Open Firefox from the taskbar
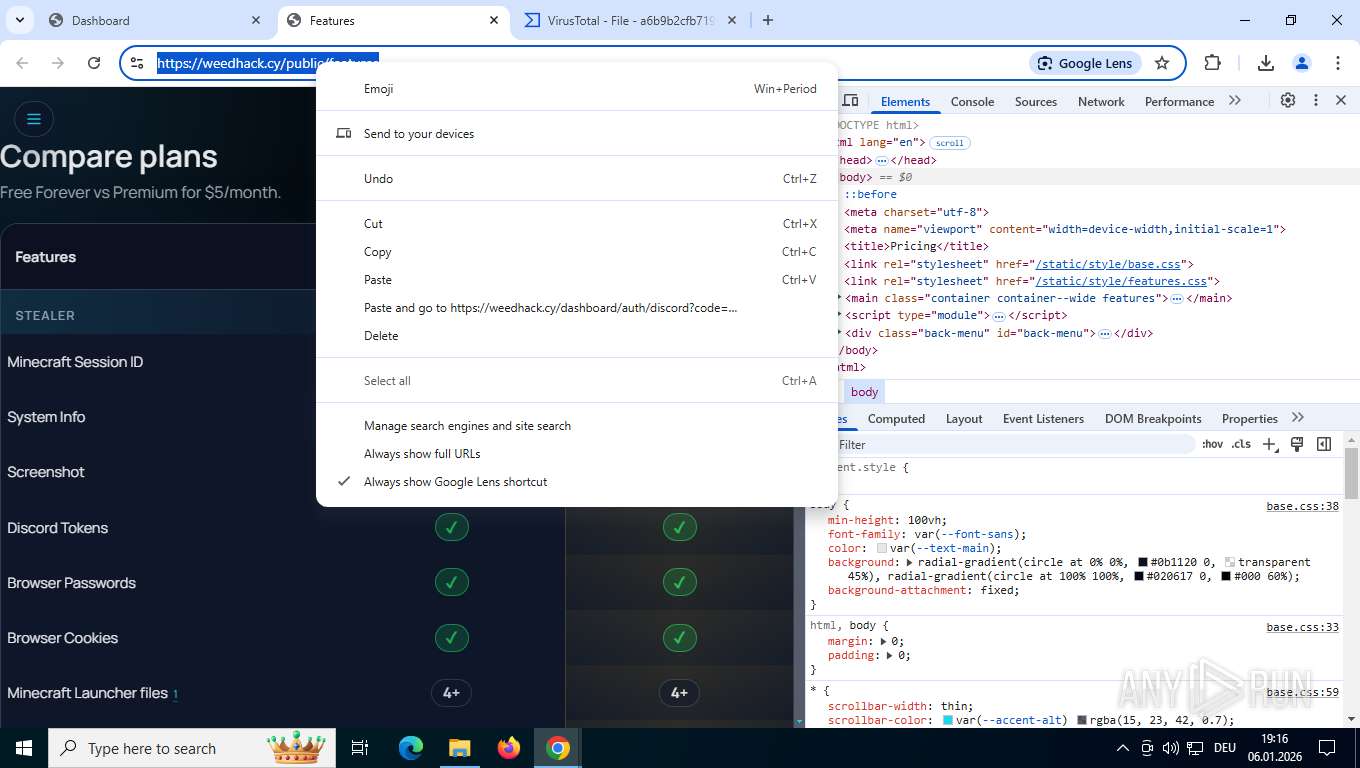The image size is (1360, 768). (509, 748)
